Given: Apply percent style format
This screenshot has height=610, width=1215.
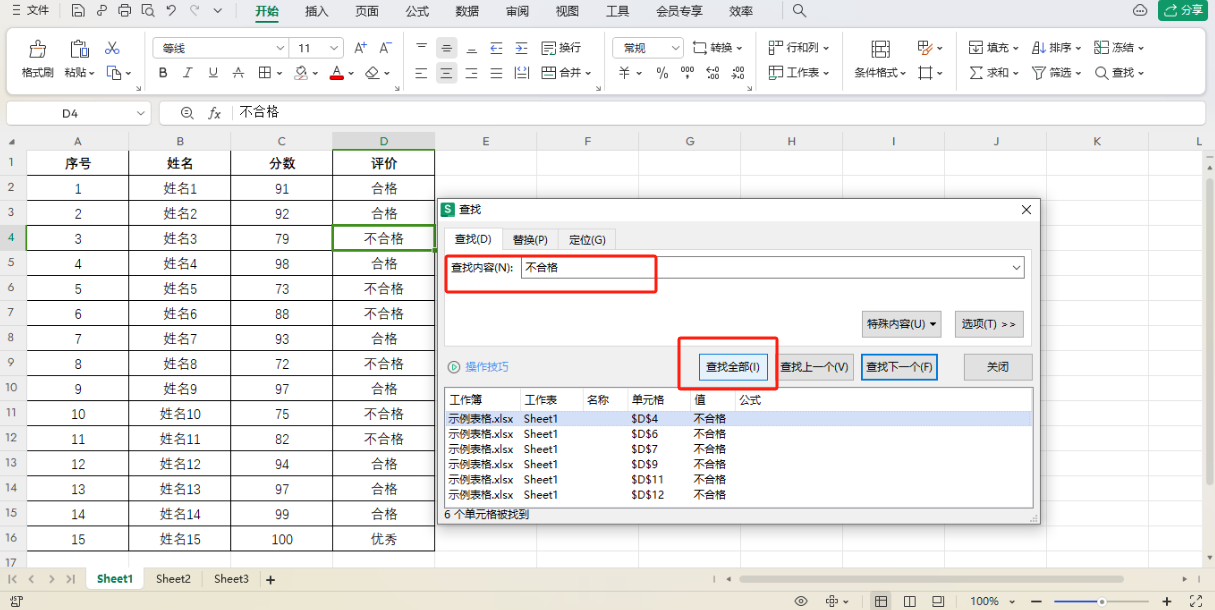Looking at the screenshot, I should point(662,73).
